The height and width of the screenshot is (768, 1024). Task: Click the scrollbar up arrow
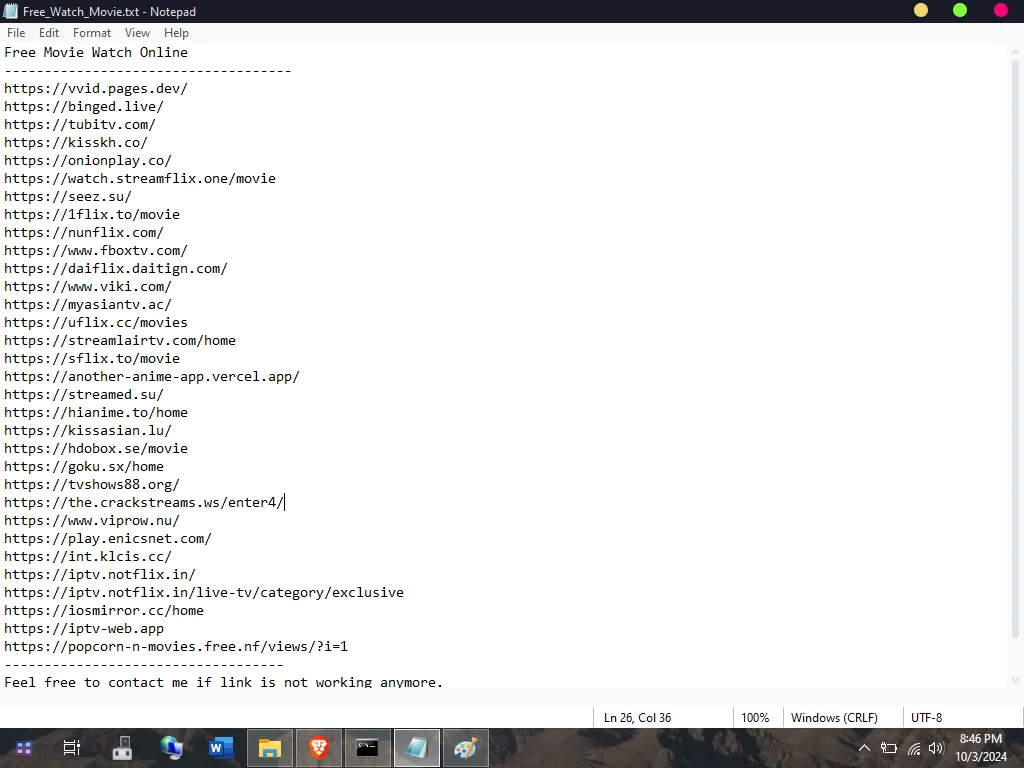coord(1016,51)
